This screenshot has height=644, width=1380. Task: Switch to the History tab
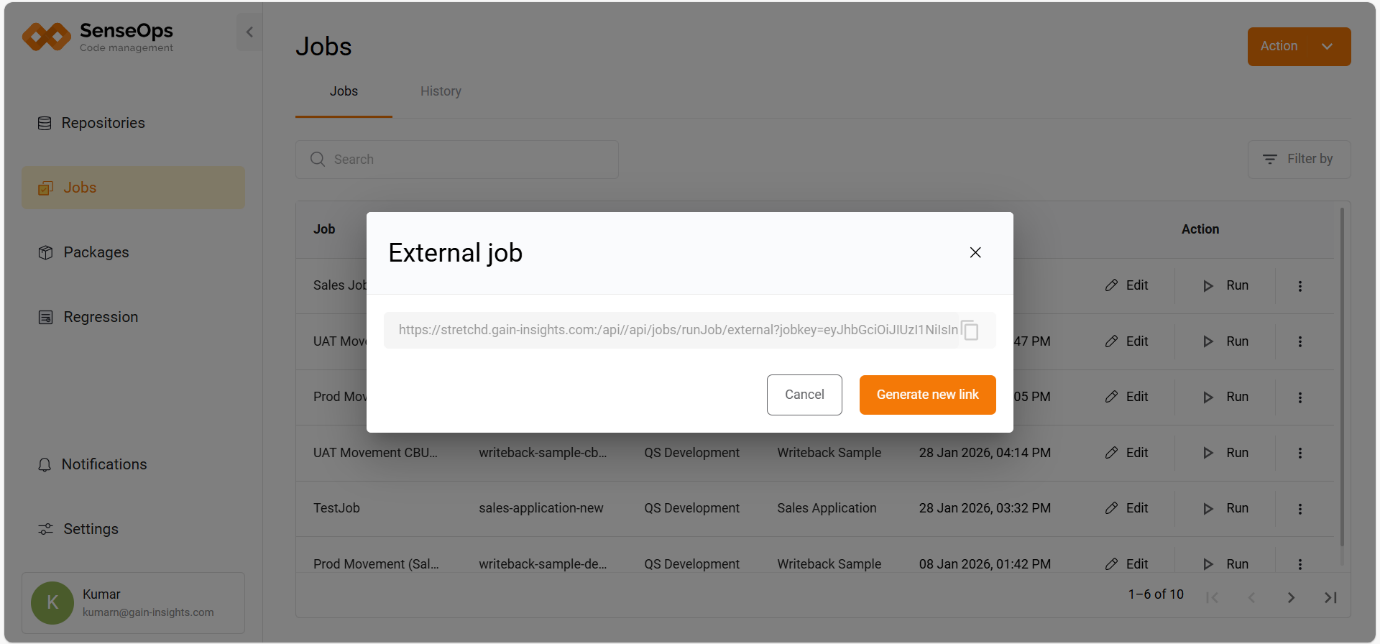(x=440, y=91)
